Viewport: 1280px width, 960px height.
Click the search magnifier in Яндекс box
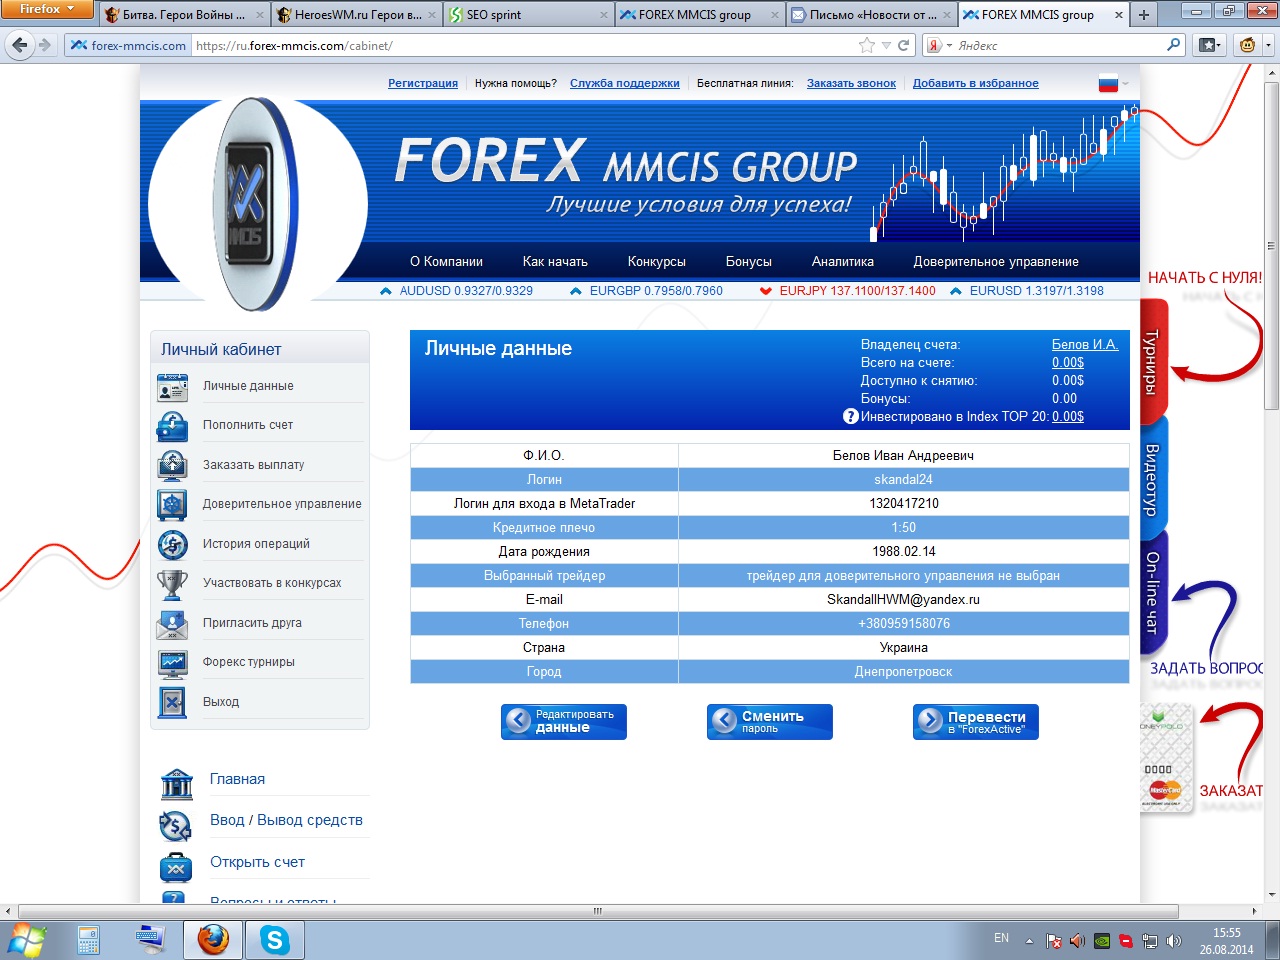coord(1174,45)
